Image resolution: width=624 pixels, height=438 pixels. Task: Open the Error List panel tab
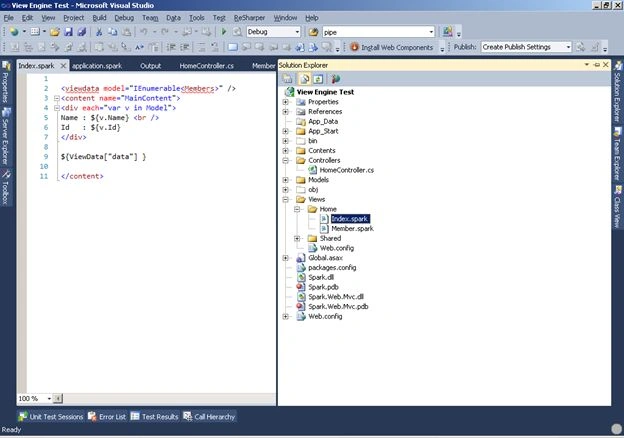(x=107, y=417)
